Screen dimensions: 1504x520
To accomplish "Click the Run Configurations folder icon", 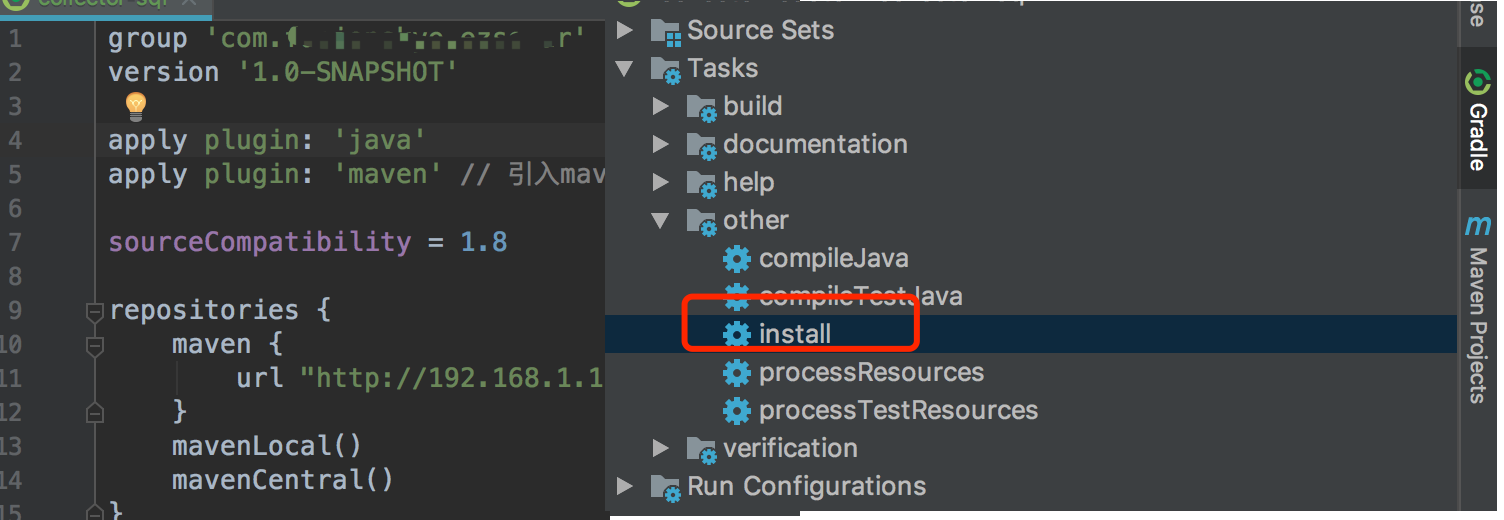I will click(665, 487).
